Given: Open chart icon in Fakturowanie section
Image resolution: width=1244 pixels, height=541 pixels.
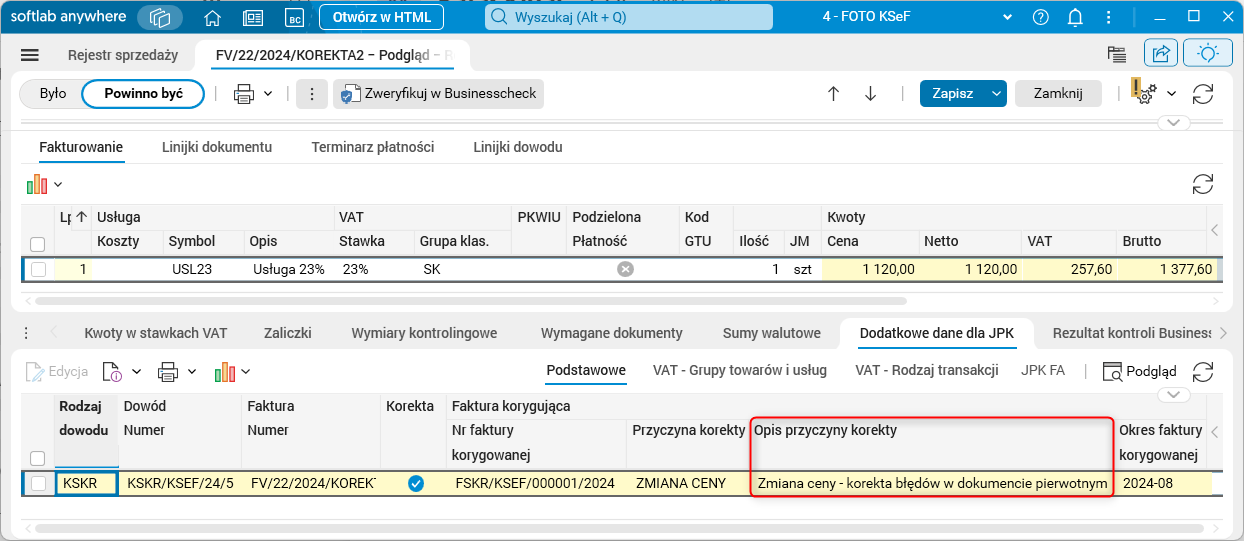Looking at the screenshot, I should point(37,184).
